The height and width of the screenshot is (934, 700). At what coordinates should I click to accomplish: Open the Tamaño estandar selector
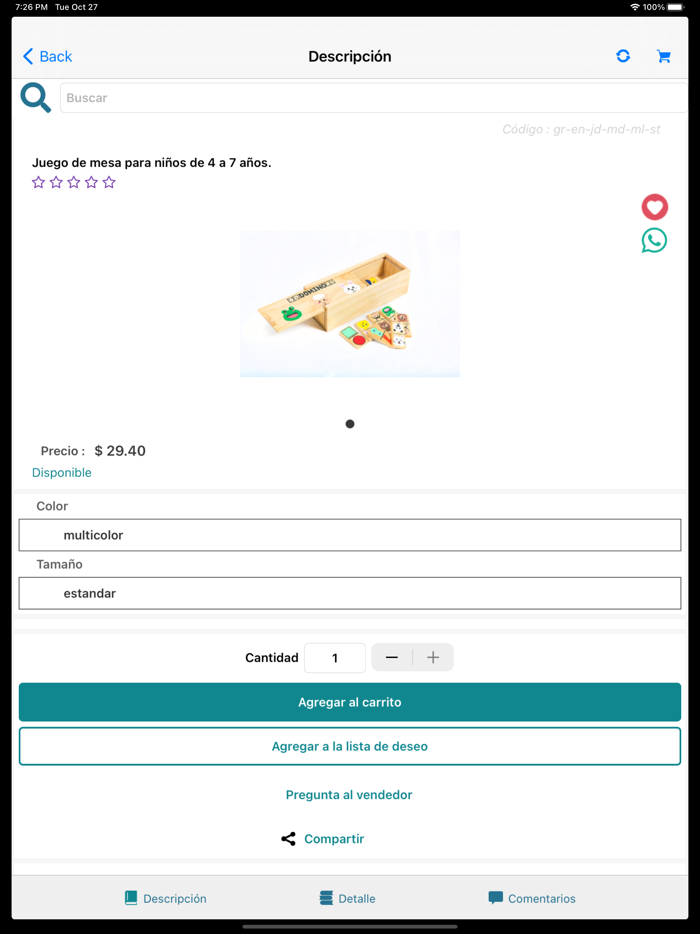pyautogui.click(x=350, y=593)
